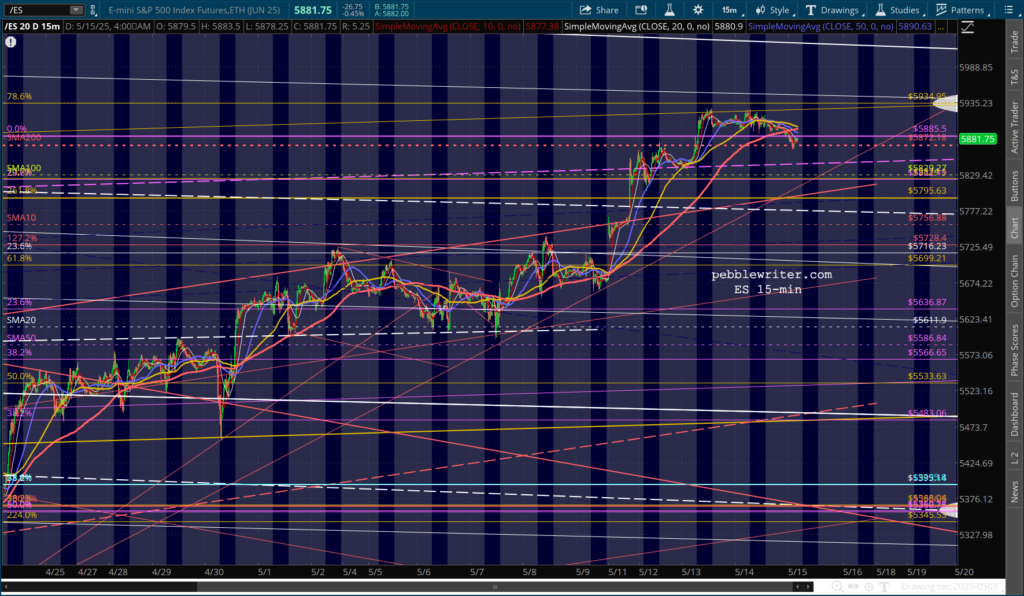Click the /ES 20 D 15m chart label
The height and width of the screenshot is (596, 1024).
33,27
